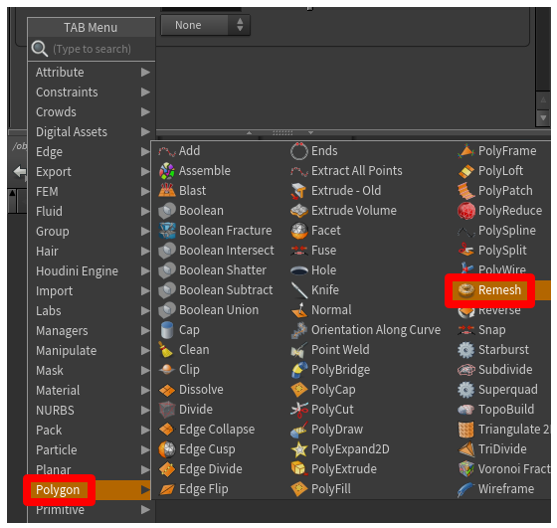
Task: Select the Remesh torus icon
Action: click(466, 290)
